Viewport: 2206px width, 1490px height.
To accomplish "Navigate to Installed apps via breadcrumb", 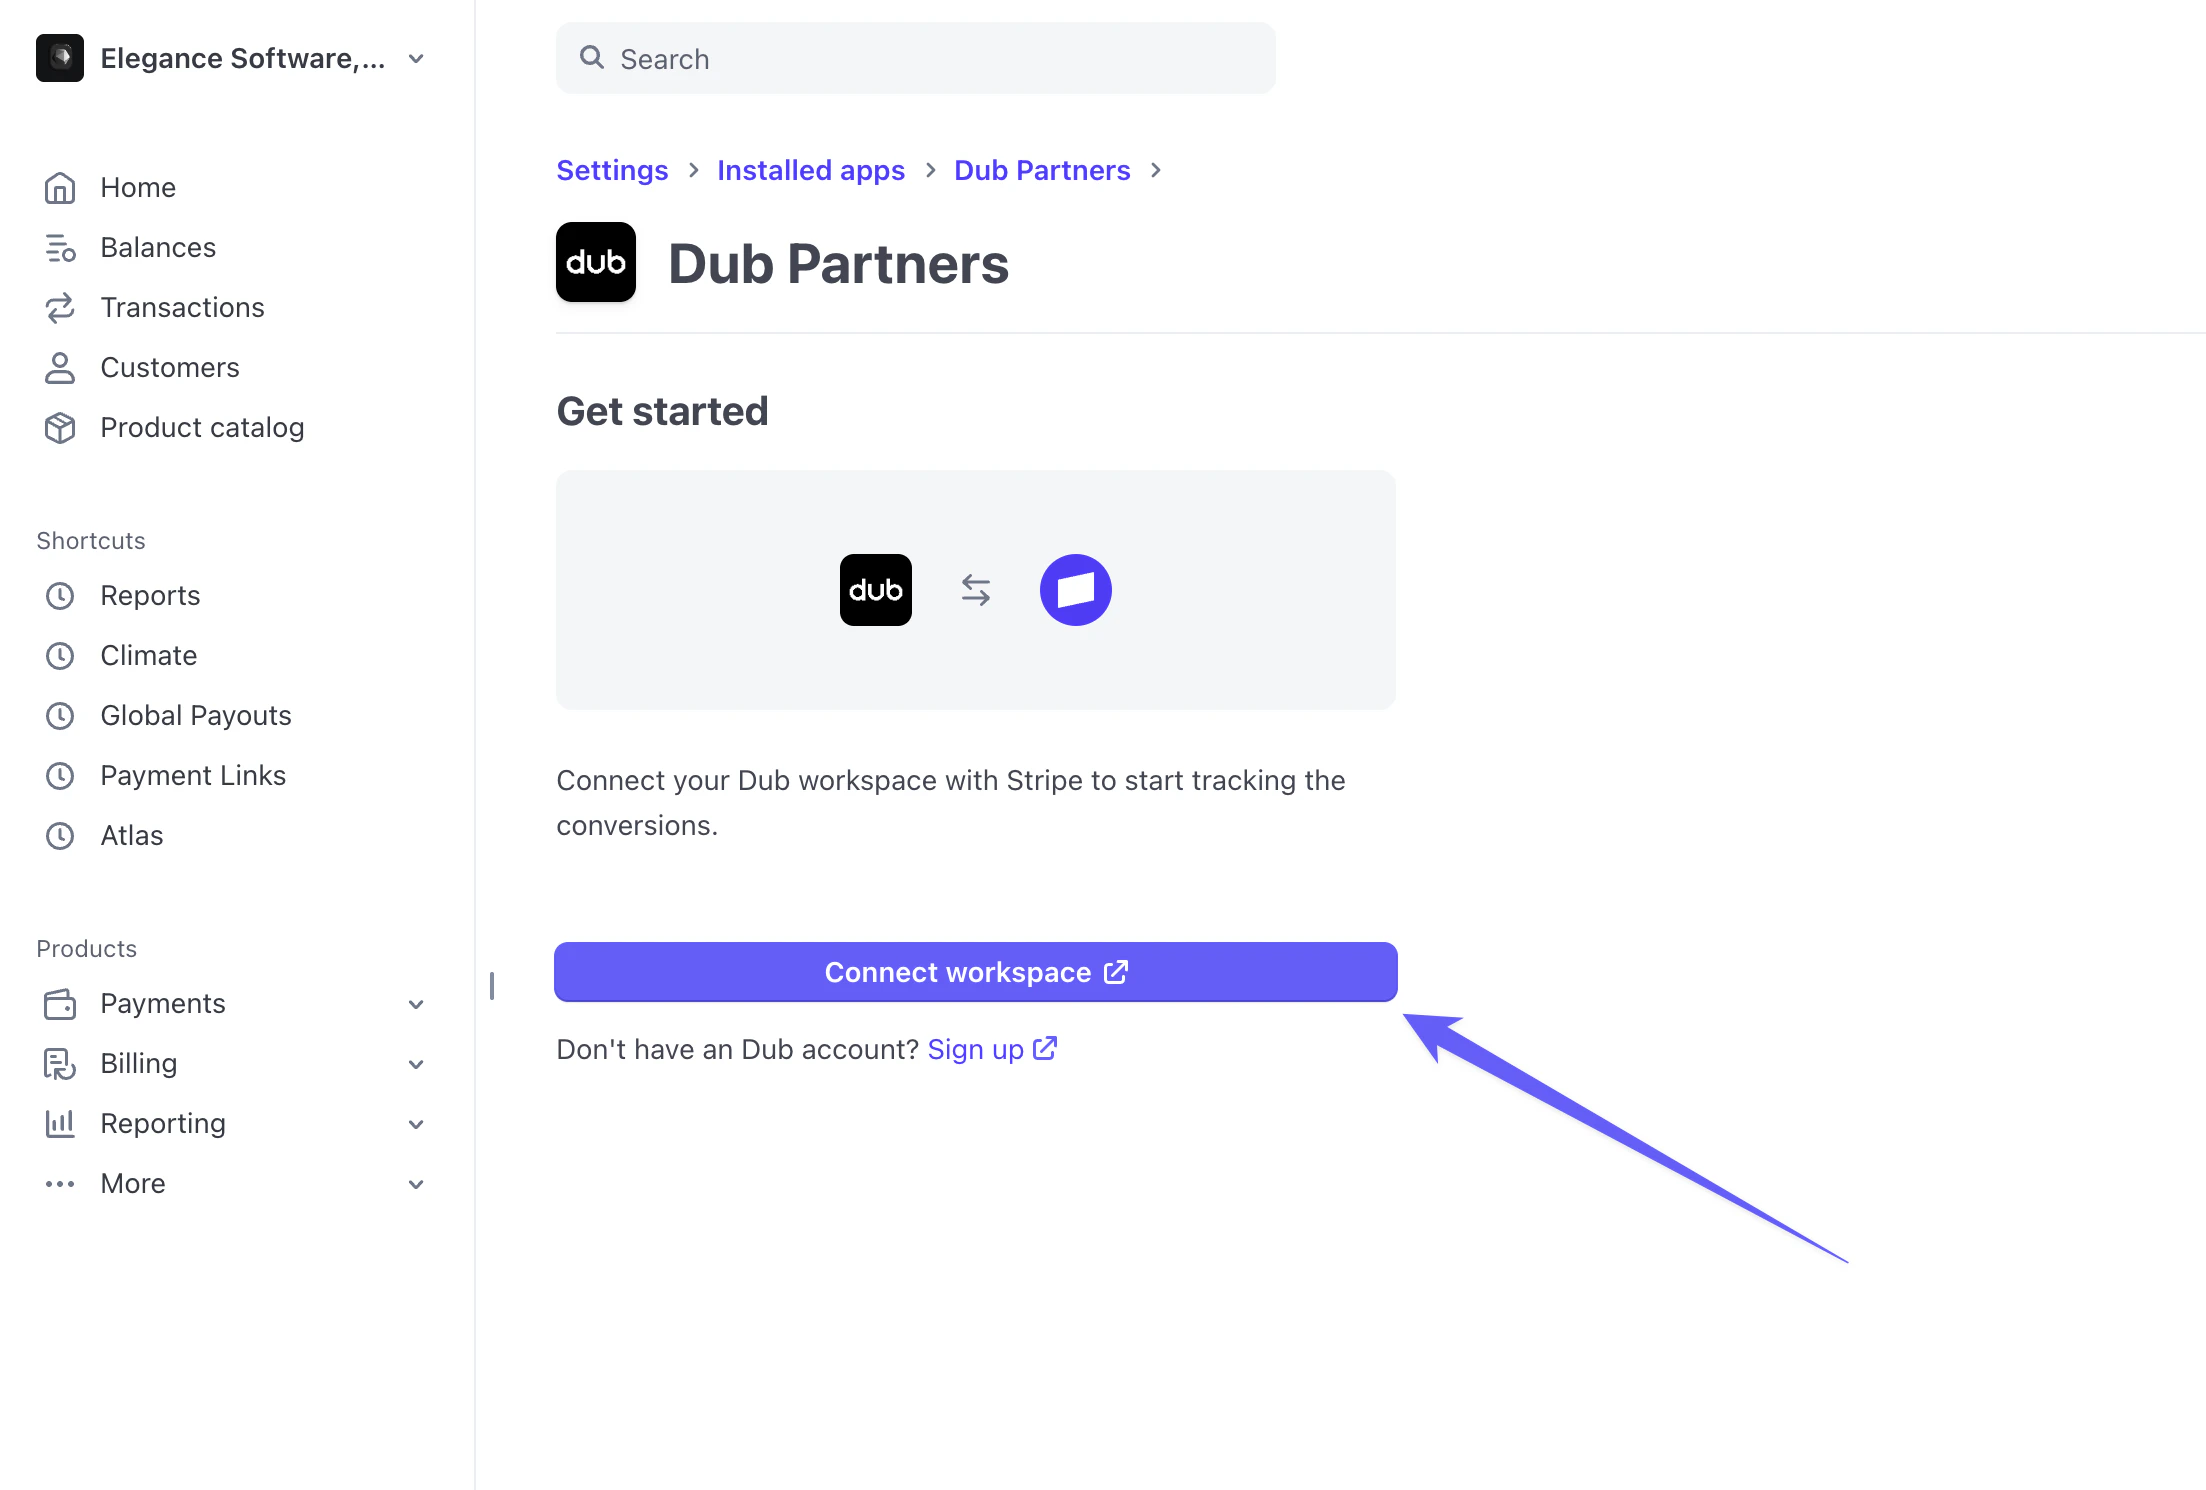I will coord(810,170).
